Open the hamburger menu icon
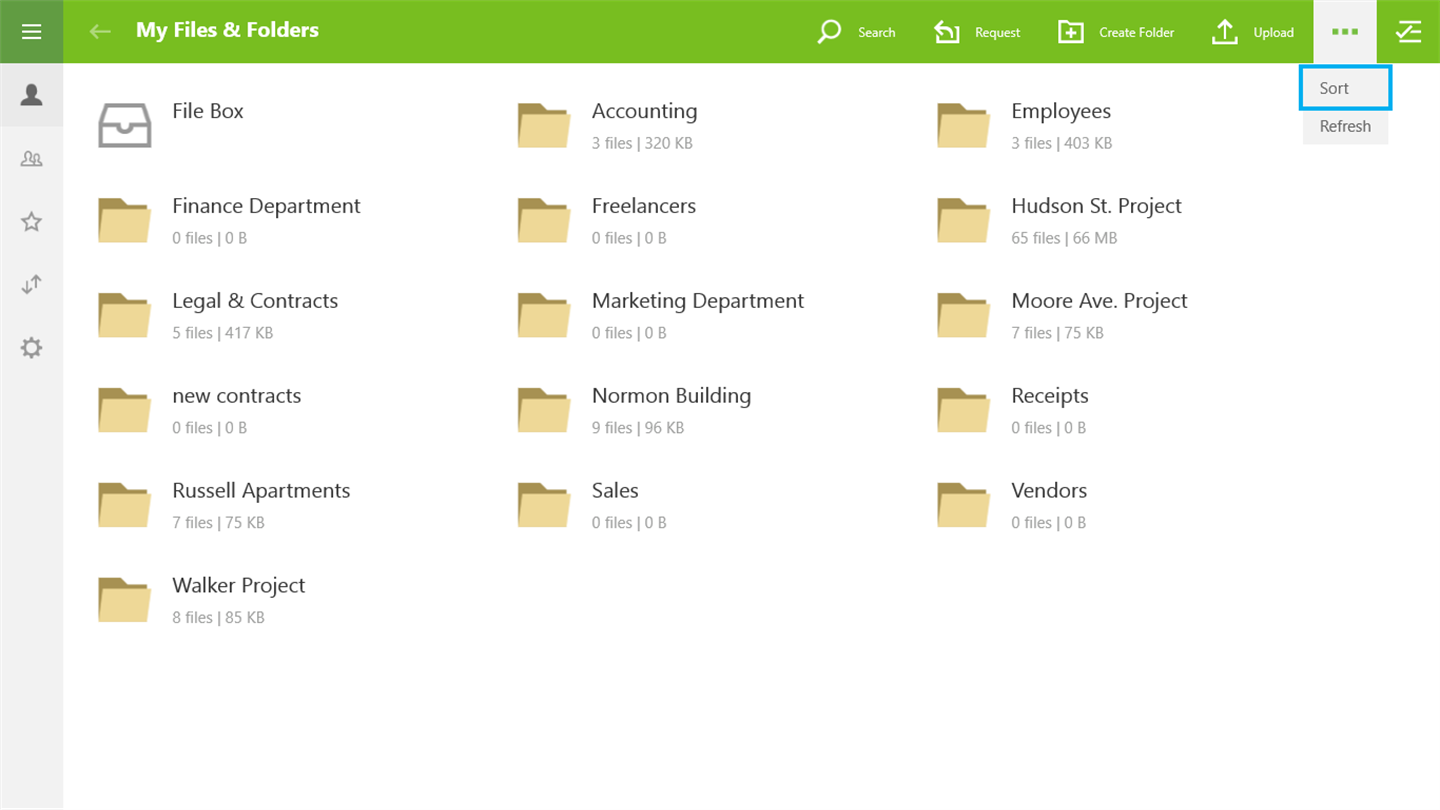The height and width of the screenshot is (810, 1440). 31,32
